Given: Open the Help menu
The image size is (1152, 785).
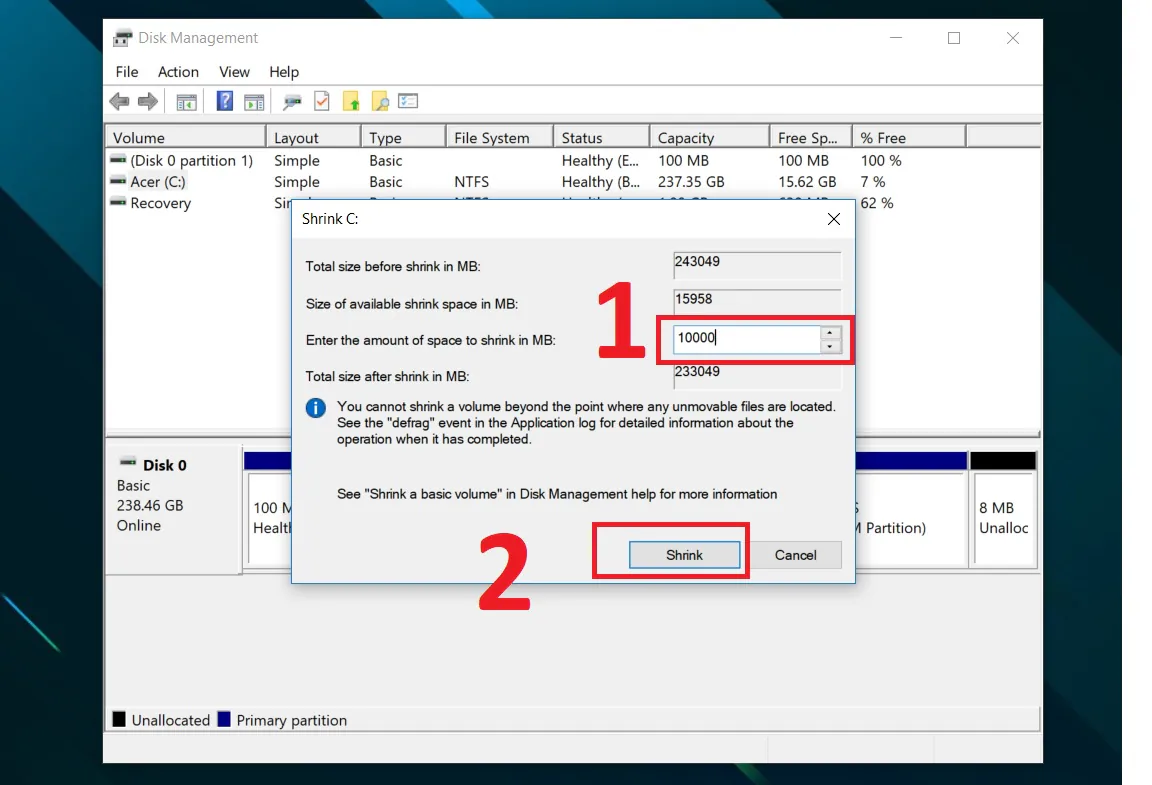Looking at the screenshot, I should [x=284, y=72].
